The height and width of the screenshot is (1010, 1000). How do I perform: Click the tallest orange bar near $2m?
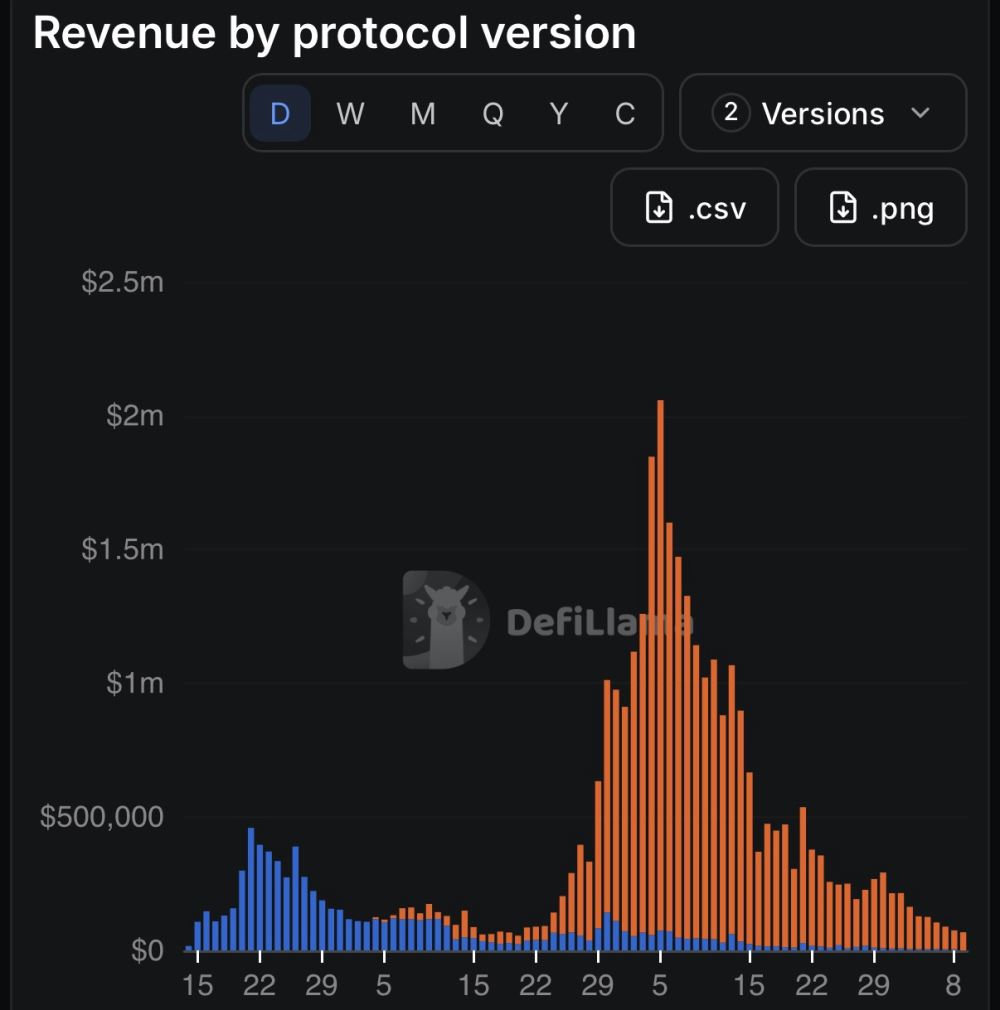660,666
